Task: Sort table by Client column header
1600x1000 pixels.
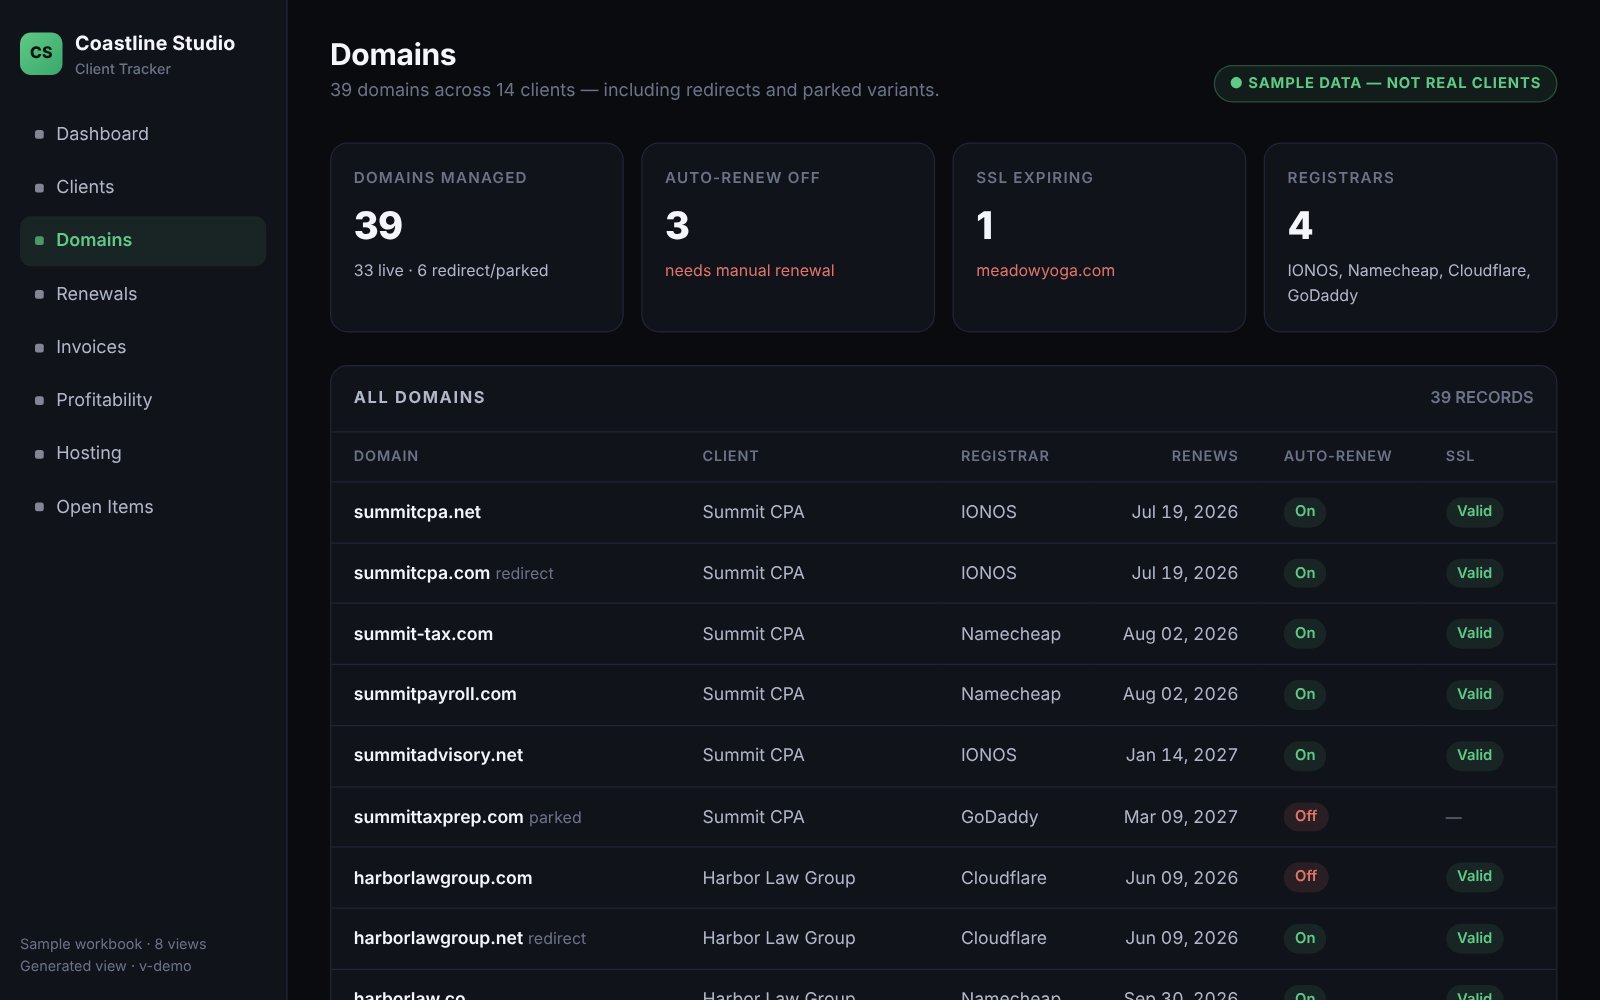Action: pyautogui.click(x=730, y=456)
